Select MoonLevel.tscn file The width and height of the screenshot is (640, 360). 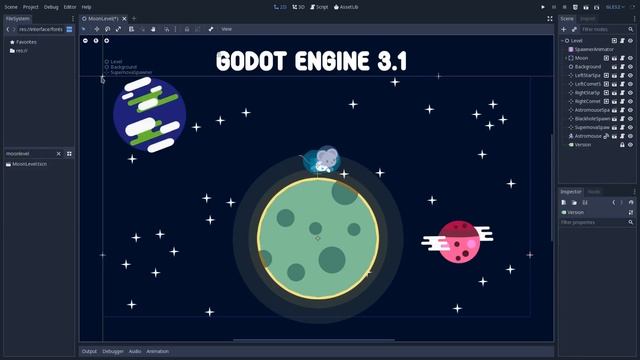27,164
